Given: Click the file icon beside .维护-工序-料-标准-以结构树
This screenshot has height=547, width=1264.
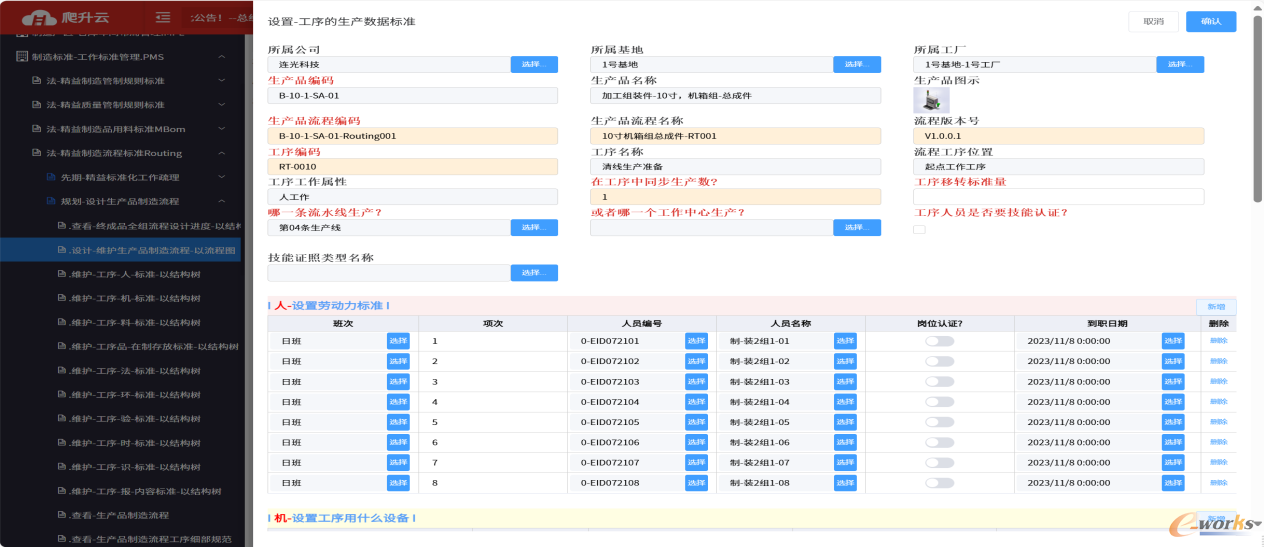Looking at the screenshot, I should (x=61, y=322).
